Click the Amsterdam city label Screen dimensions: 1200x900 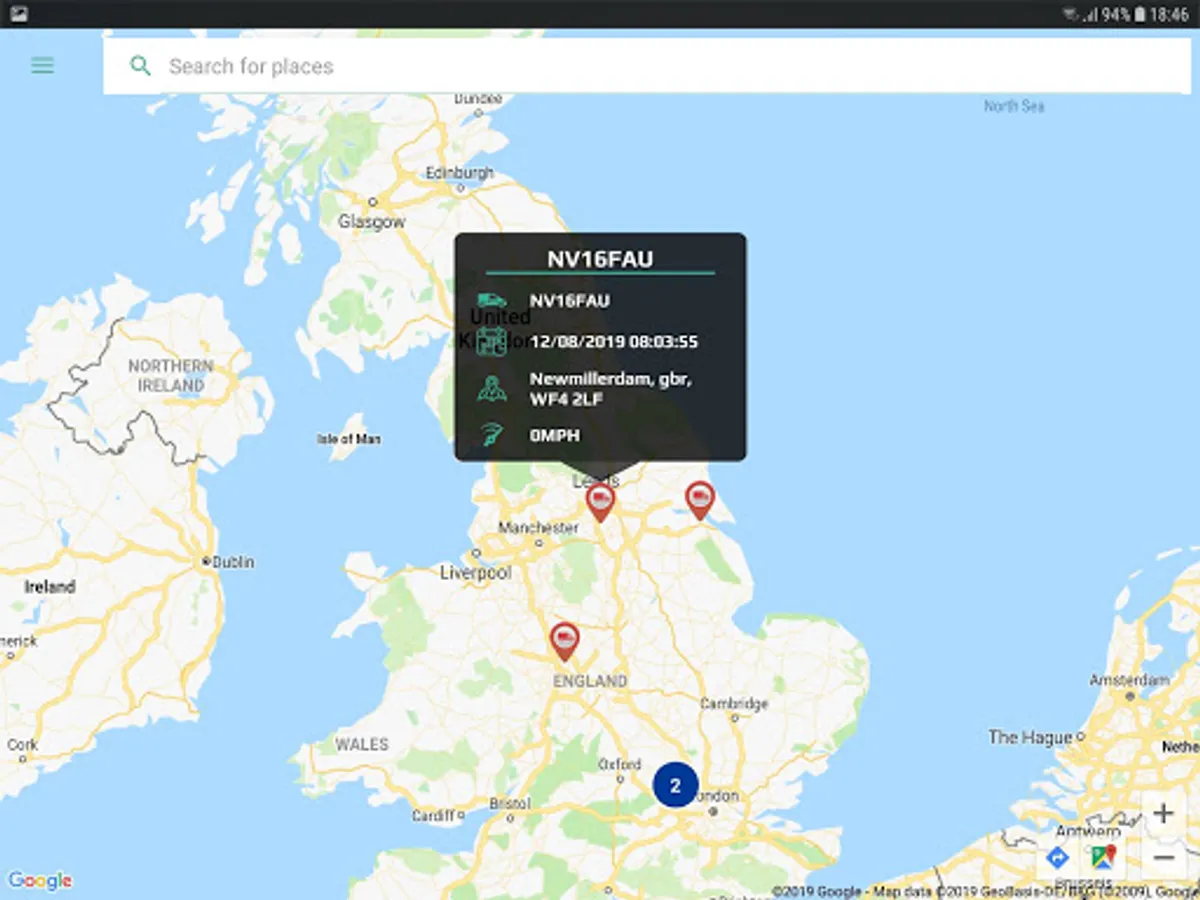point(1129,680)
